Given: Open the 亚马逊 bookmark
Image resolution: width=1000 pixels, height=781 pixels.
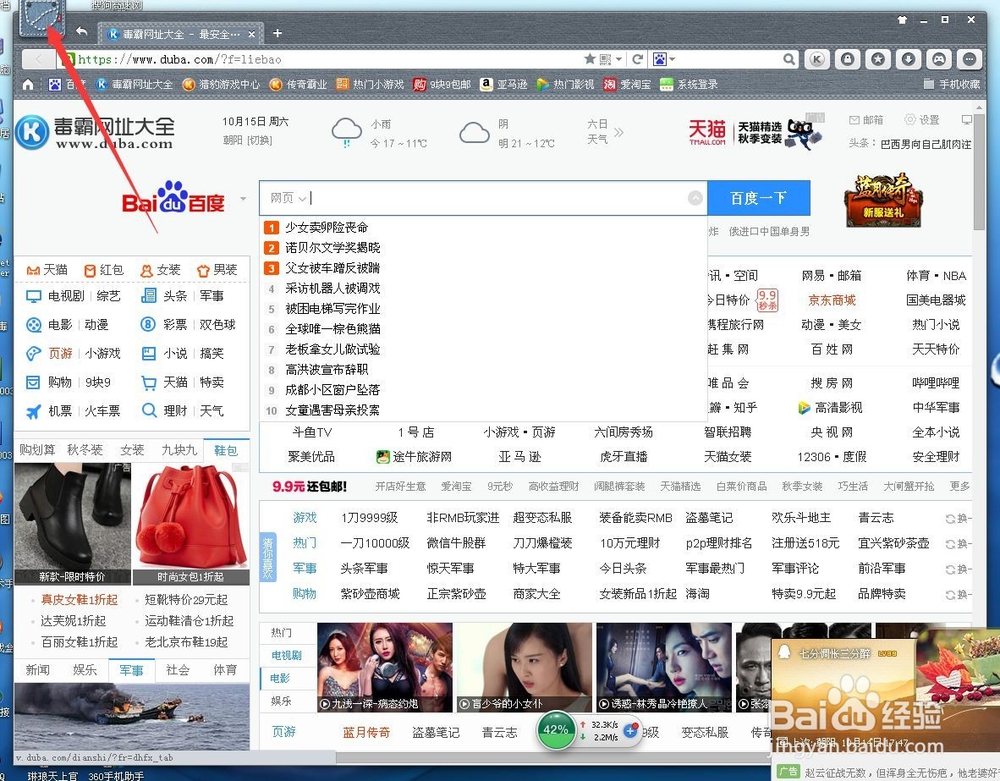Looking at the screenshot, I should pyautogui.click(x=503, y=84).
